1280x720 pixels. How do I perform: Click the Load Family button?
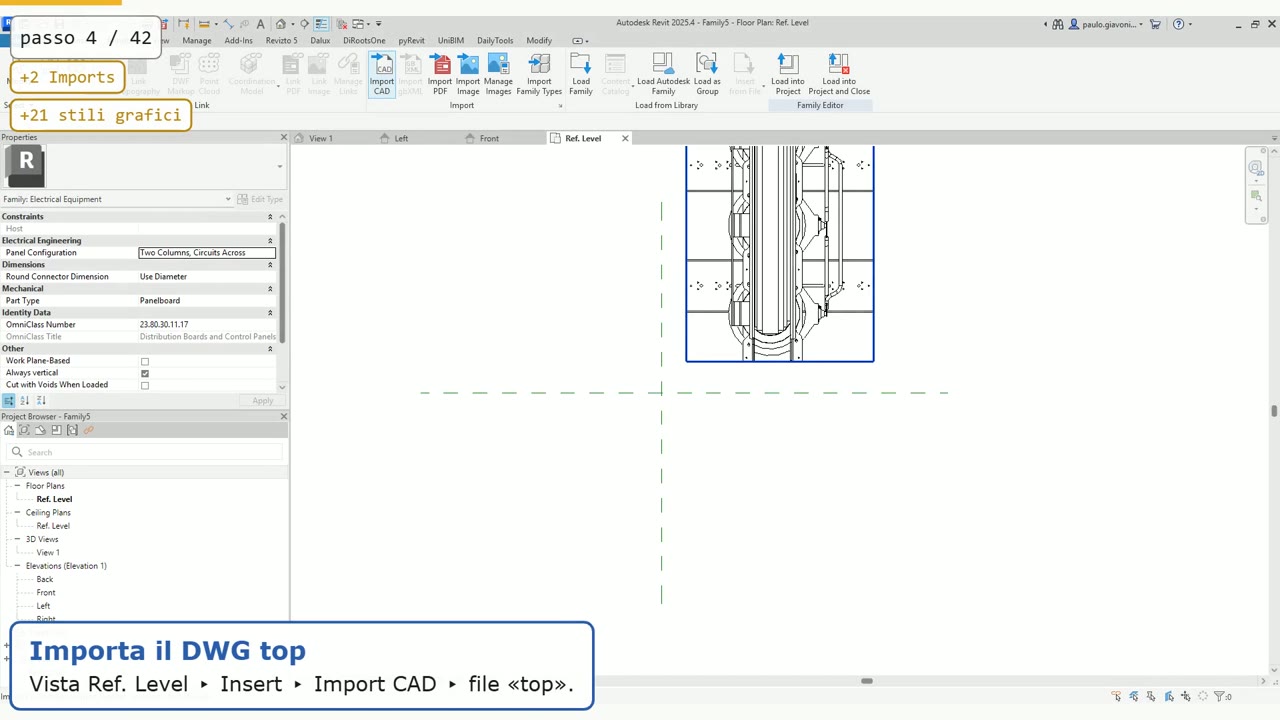(x=581, y=75)
